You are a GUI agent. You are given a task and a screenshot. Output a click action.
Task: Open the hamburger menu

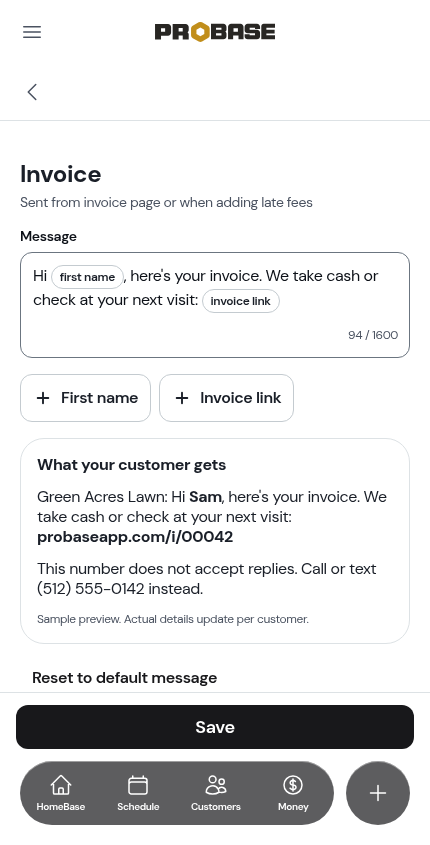pos(32,32)
